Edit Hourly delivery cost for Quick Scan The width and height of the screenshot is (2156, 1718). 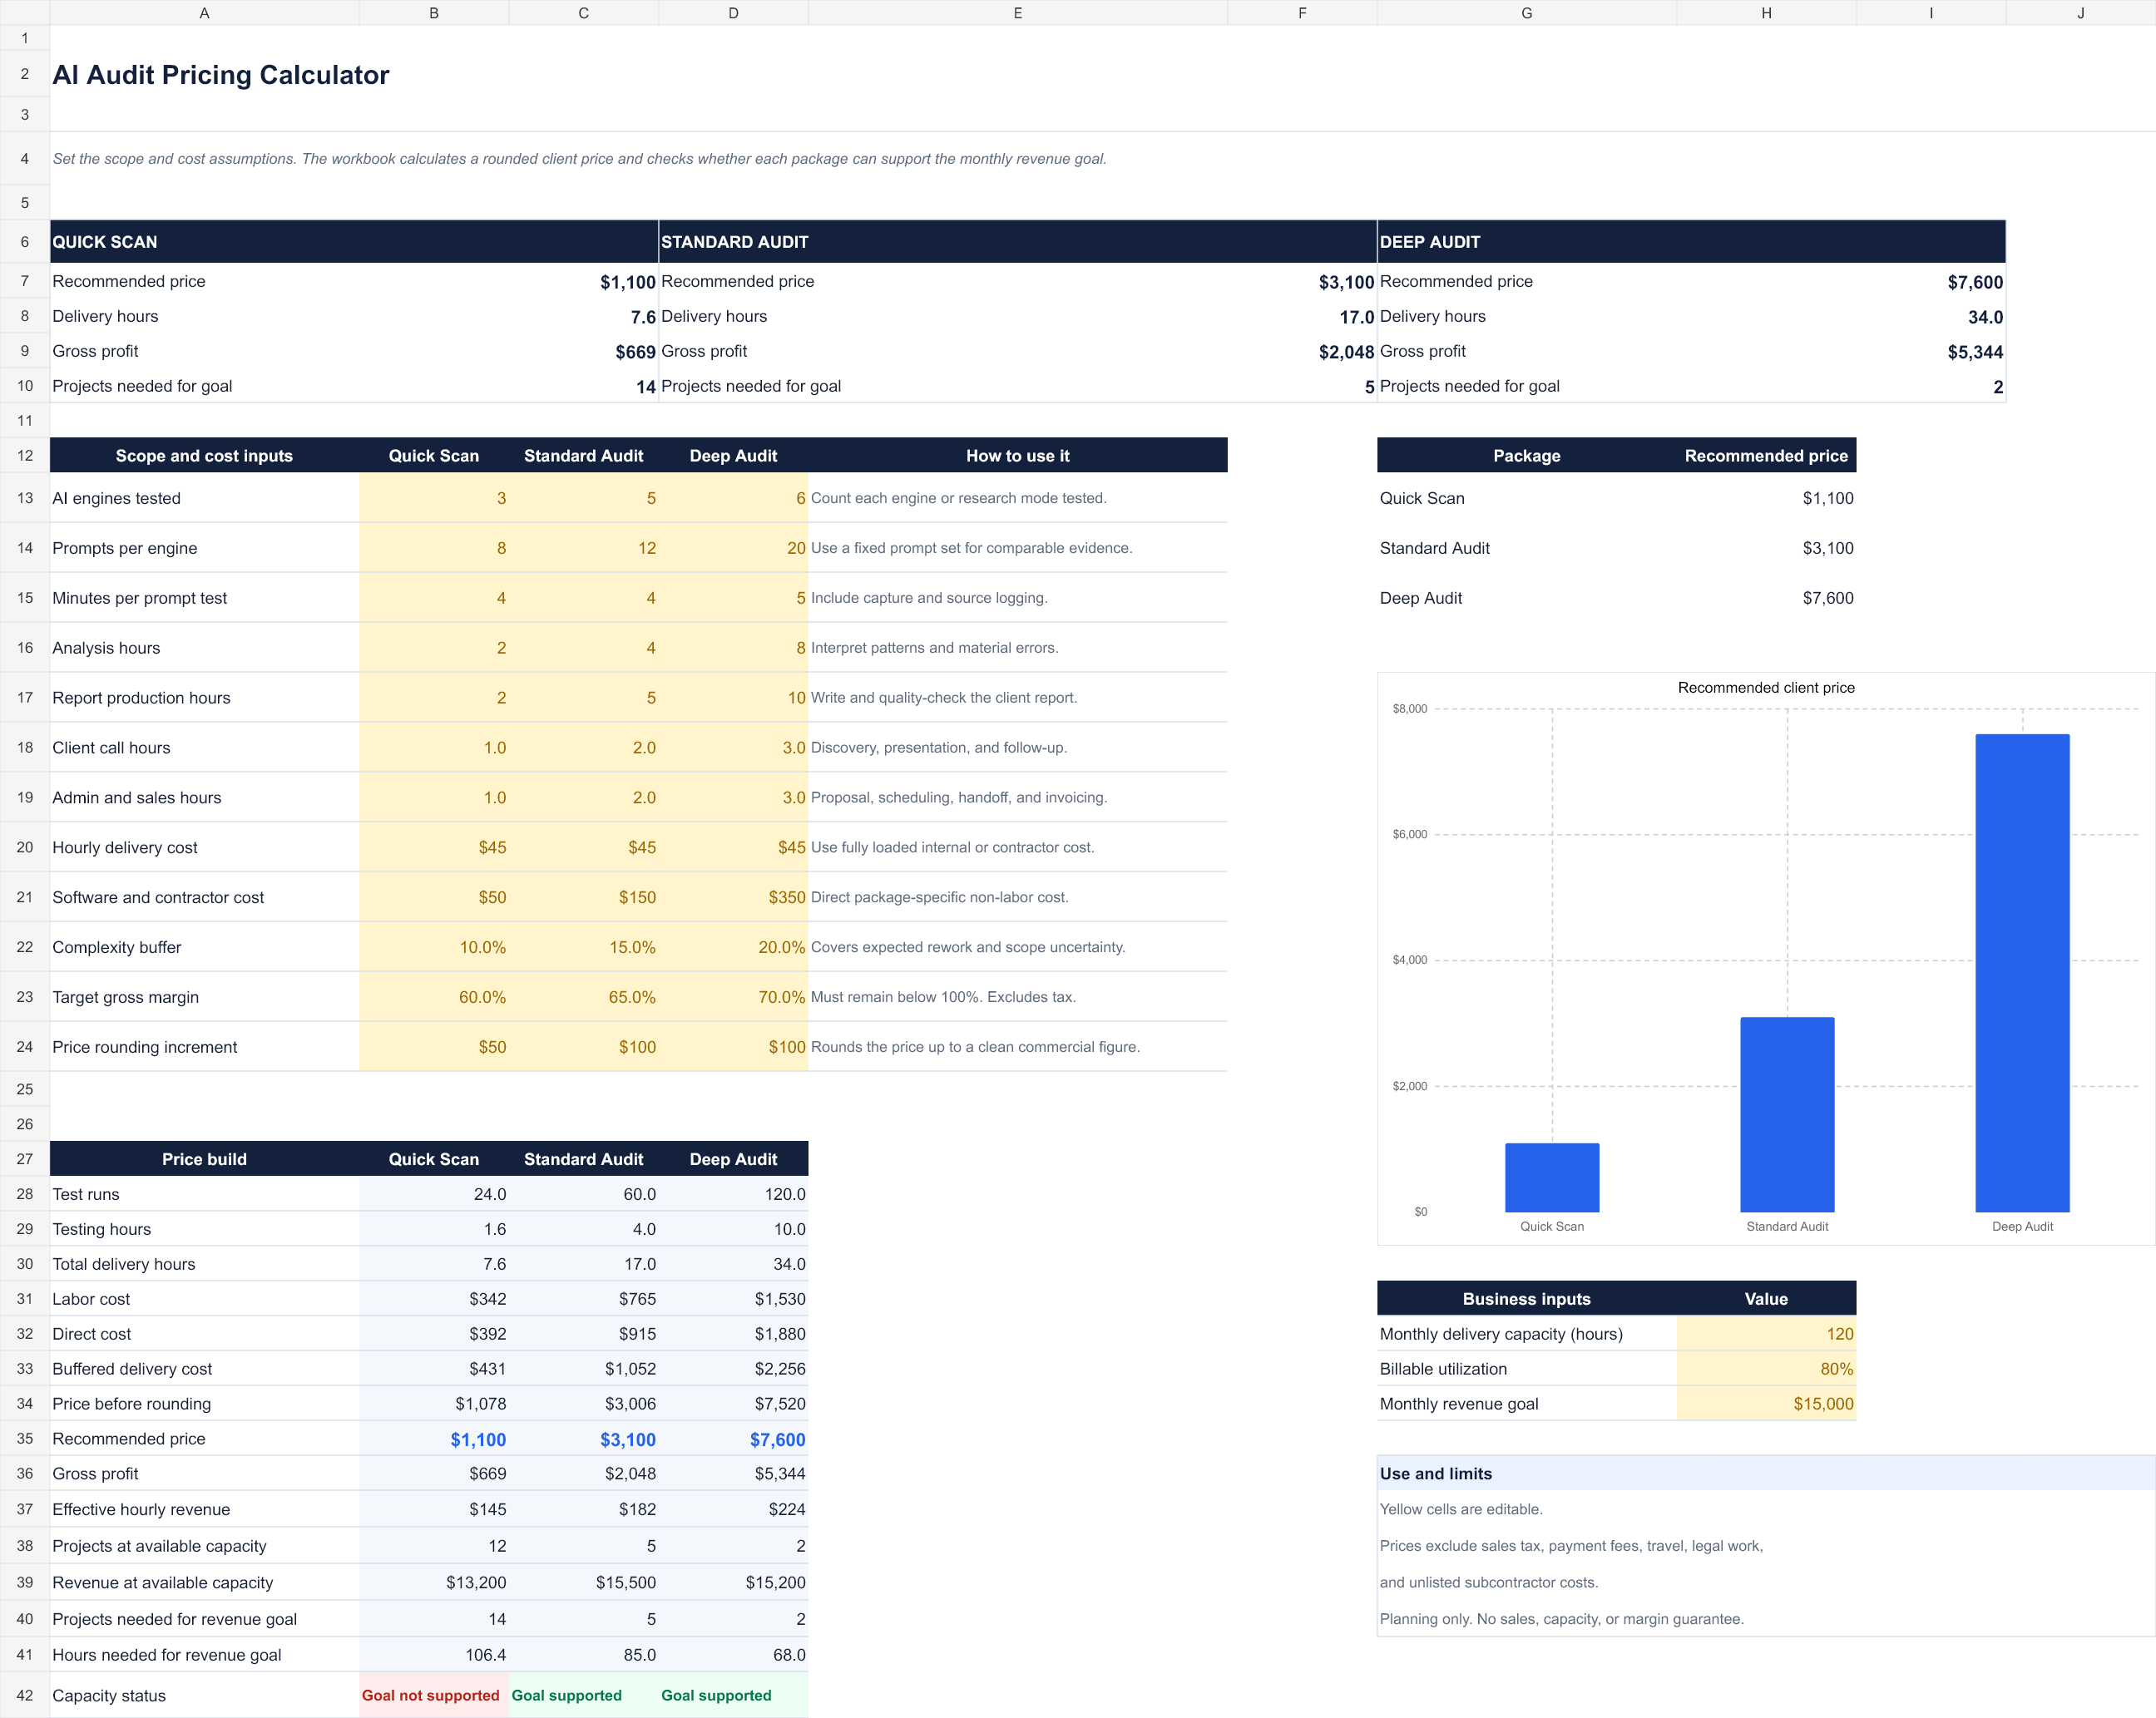click(x=434, y=848)
